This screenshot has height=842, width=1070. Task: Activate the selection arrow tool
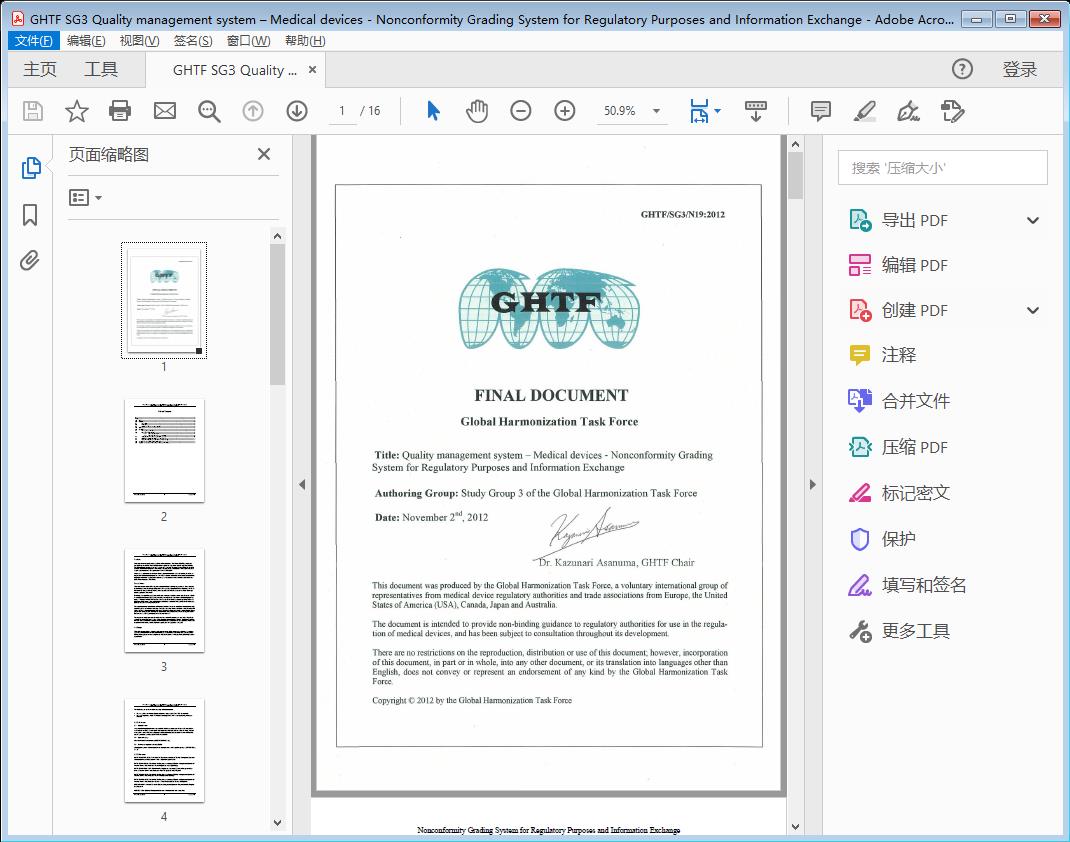[x=433, y=111]
